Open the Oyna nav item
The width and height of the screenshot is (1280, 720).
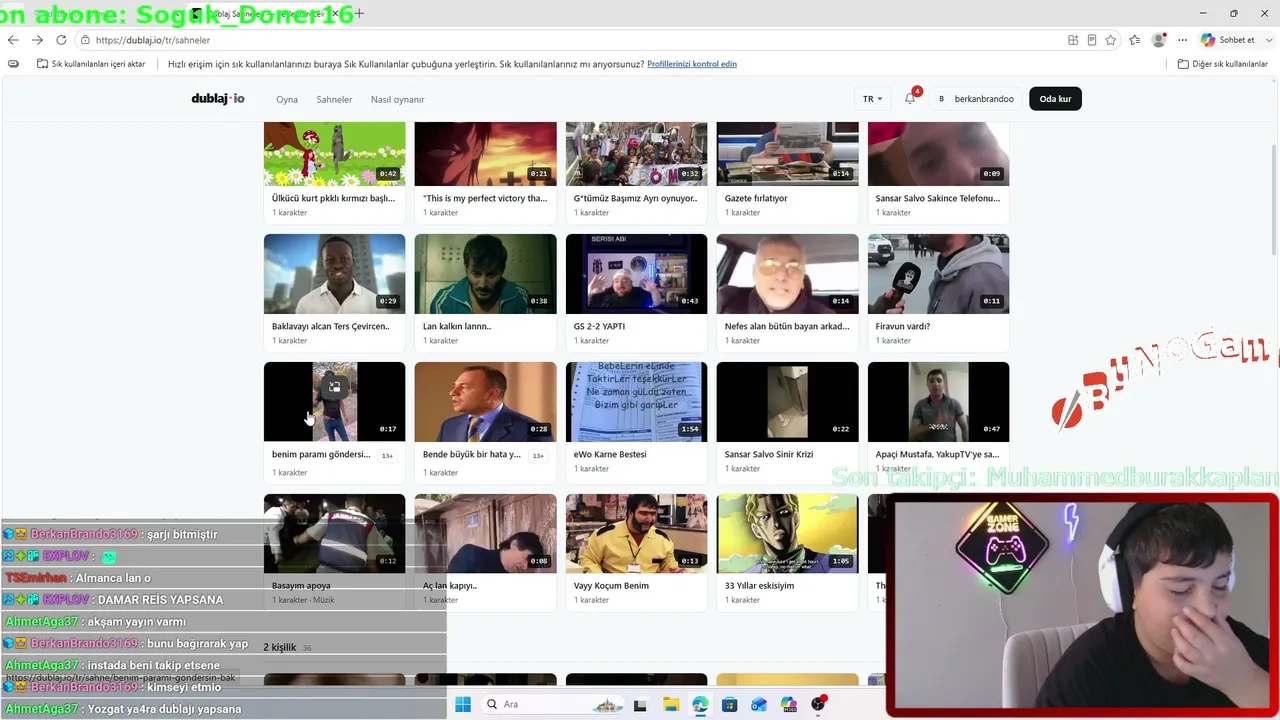pos(287,100)
